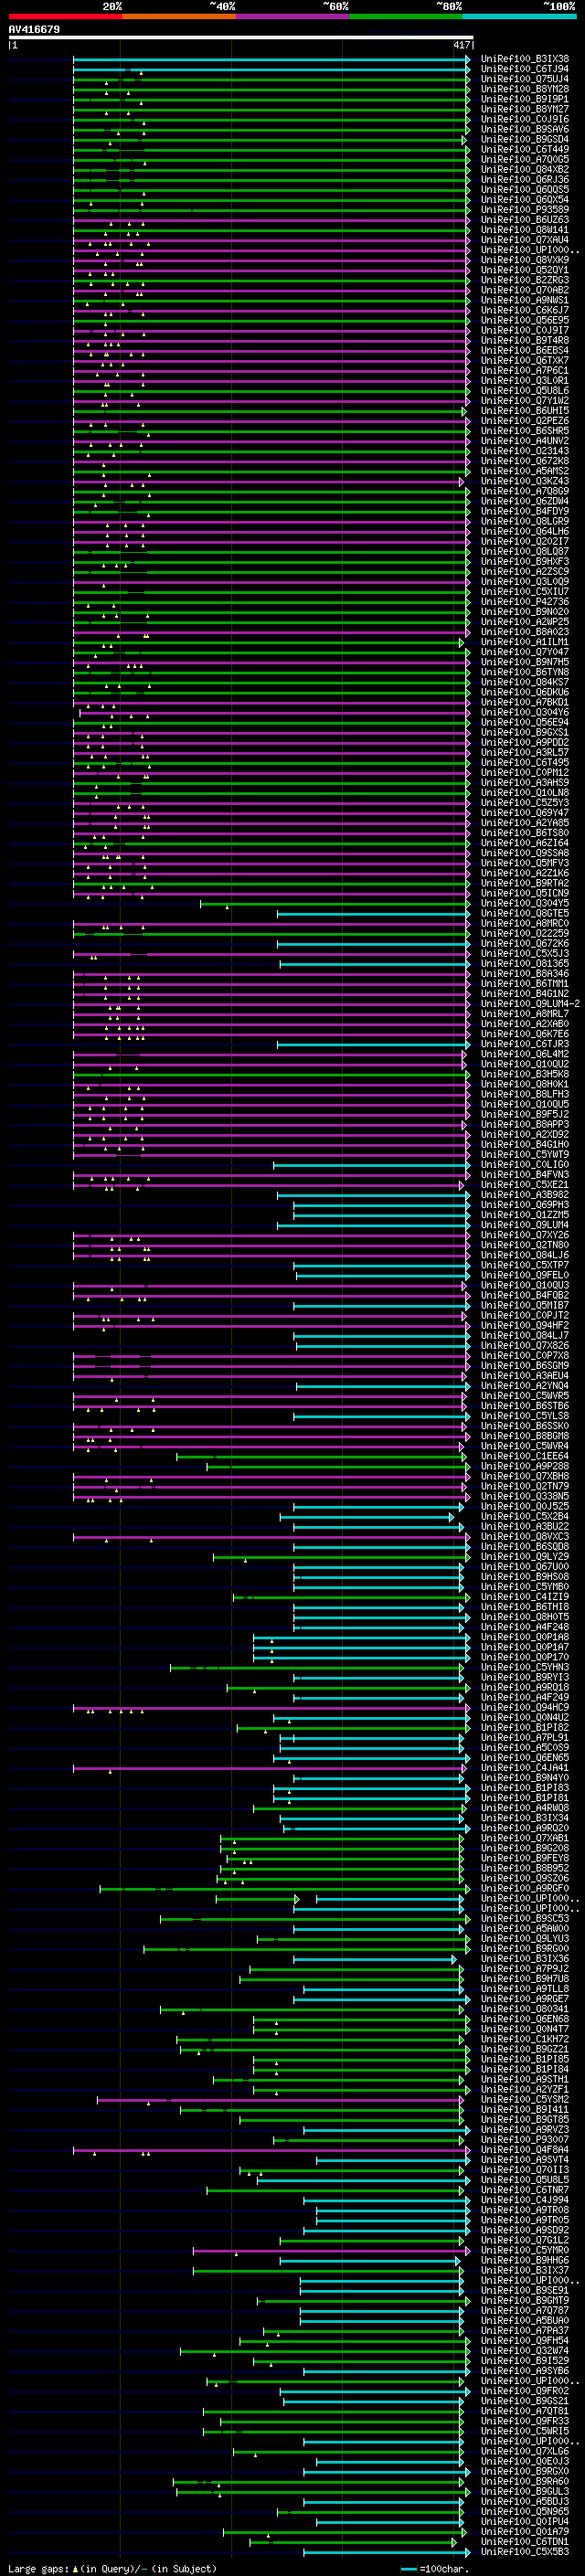Viewport: 585px width, 2576px height.
Task: Click the UniRef100_Q7XAU4 label
Action: pyautogui.click(x=525, y=240)
